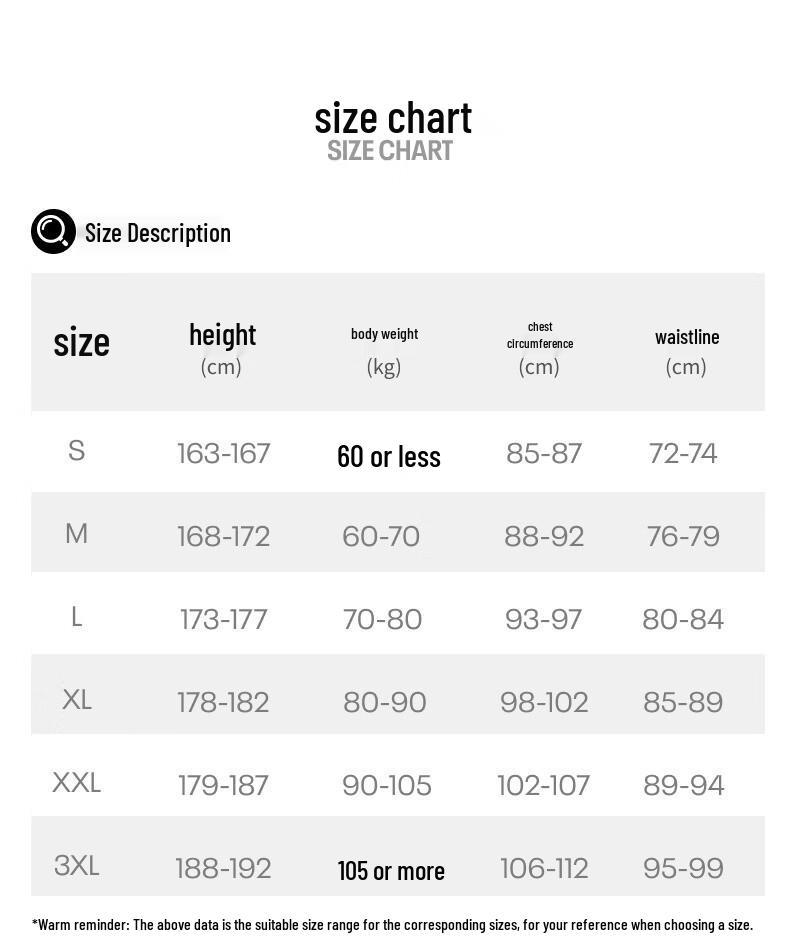Select size M row label

coord(76,534)
